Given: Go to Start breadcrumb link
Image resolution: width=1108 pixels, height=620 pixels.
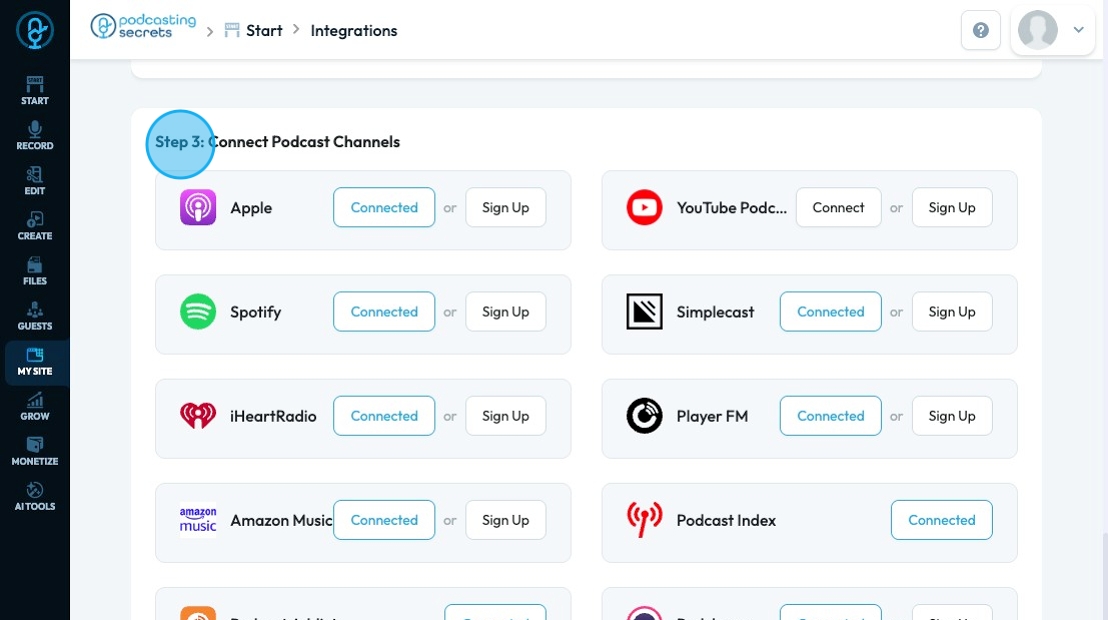Looking at the screenshot, I should [264, 30].
